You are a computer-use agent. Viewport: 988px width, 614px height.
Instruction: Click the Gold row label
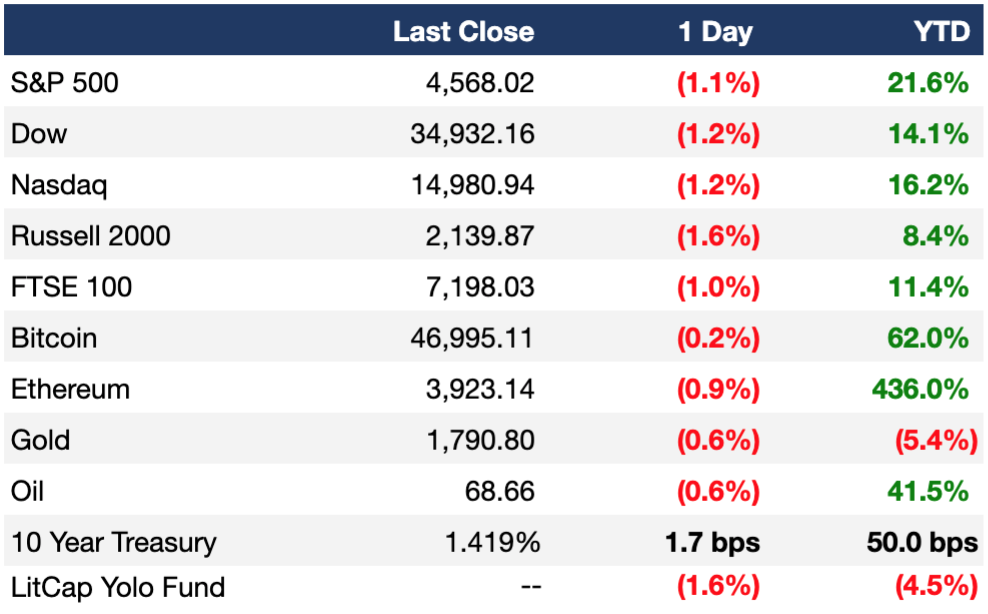(x=40, y=440)
